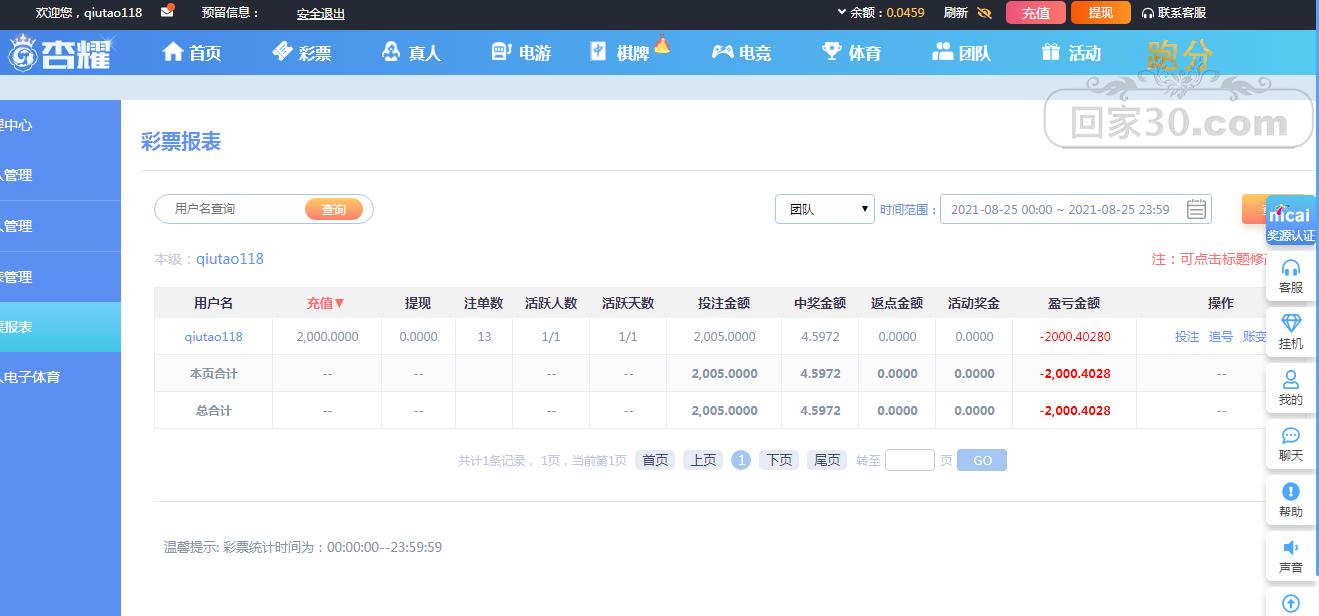Contact support via 联系客服

coord(1174,13)
